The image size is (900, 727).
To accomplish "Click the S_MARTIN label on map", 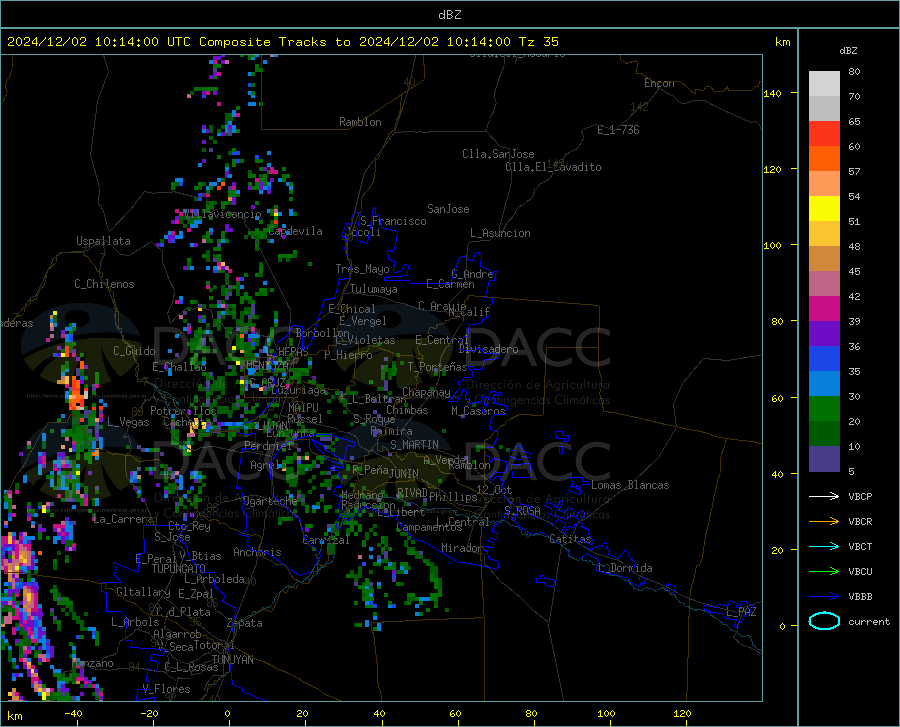I will [414, 445].
